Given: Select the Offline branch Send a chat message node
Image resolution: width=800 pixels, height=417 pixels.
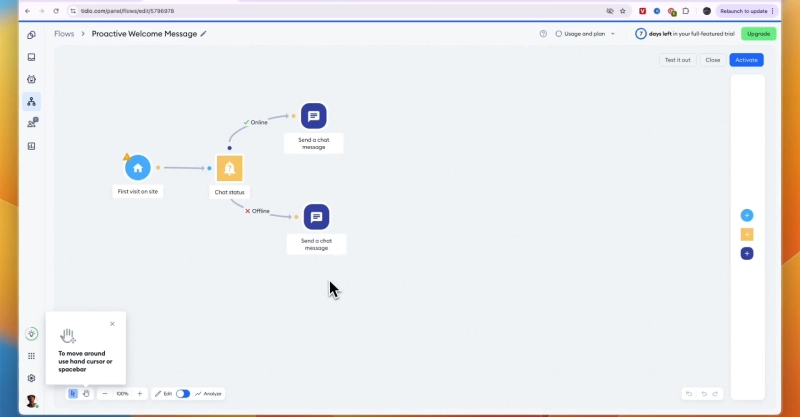Looking at the screenshot, I should point(316,217).
